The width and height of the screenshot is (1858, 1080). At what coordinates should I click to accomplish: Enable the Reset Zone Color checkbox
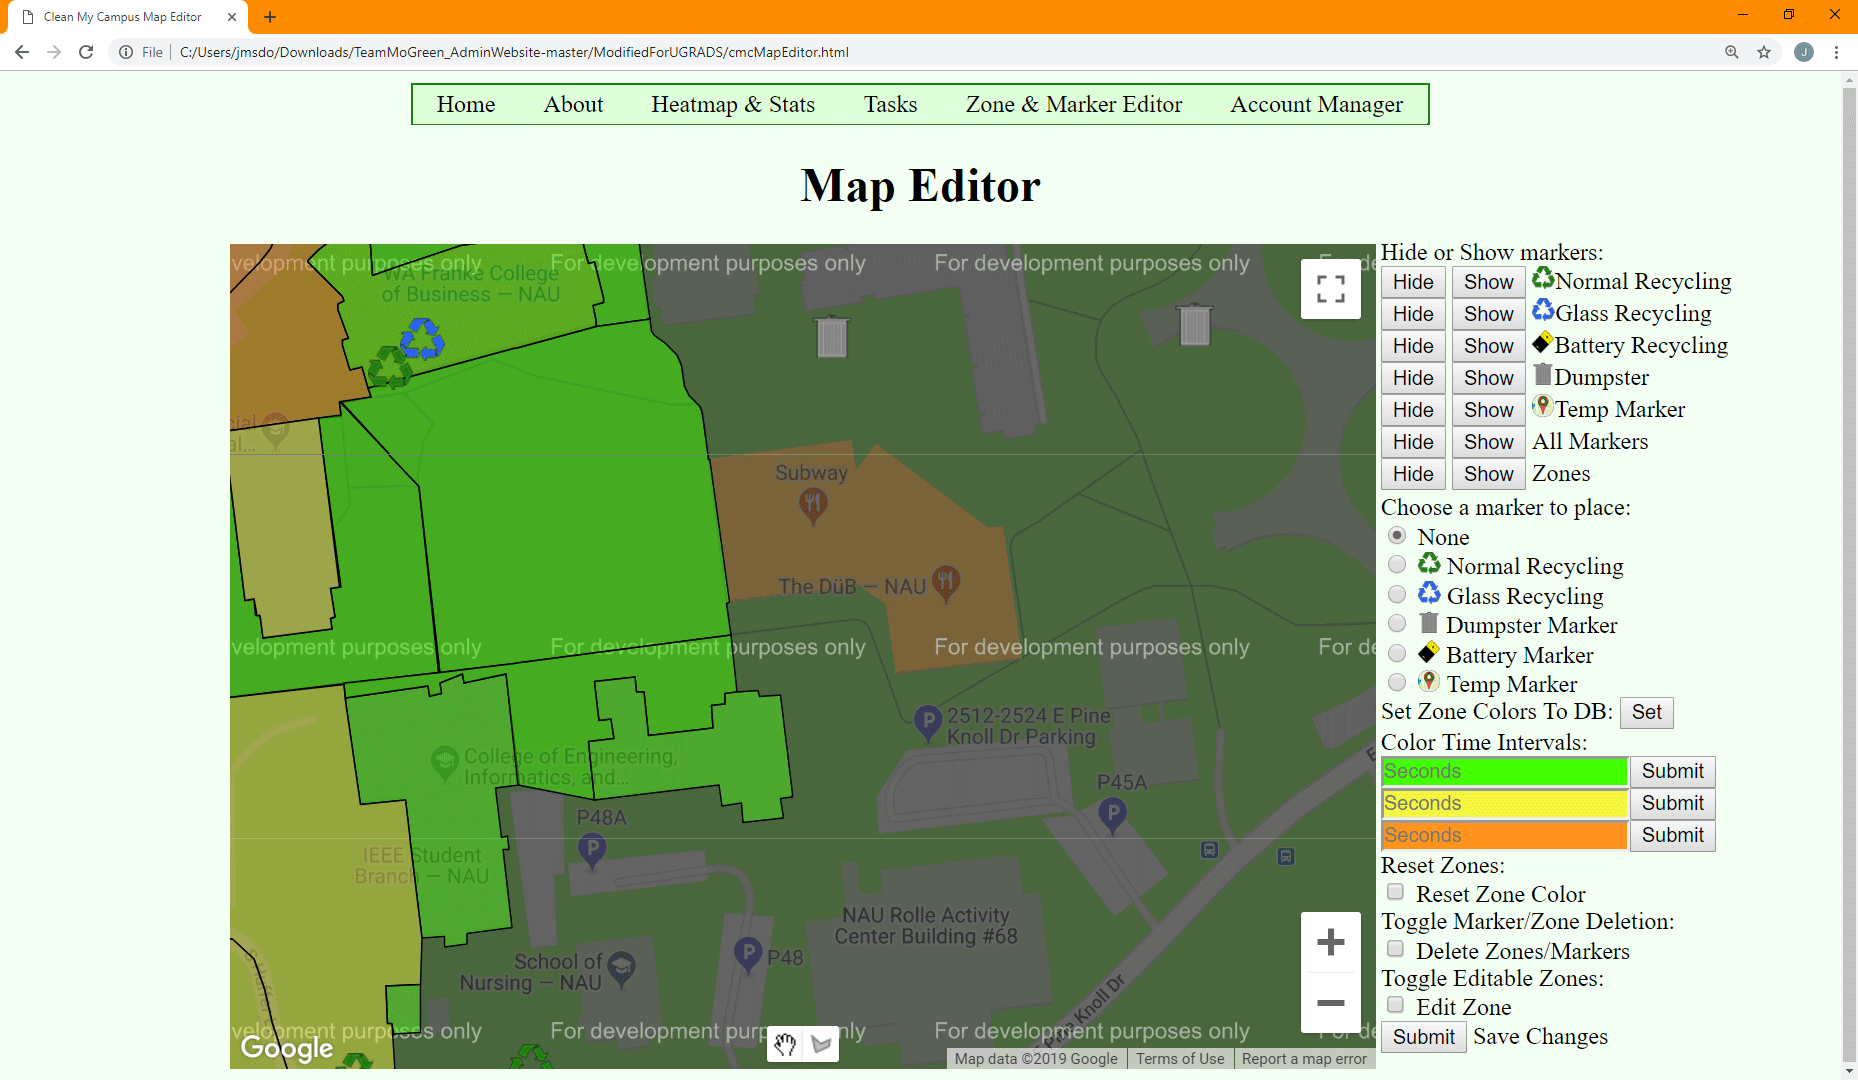pos(1396,892)
